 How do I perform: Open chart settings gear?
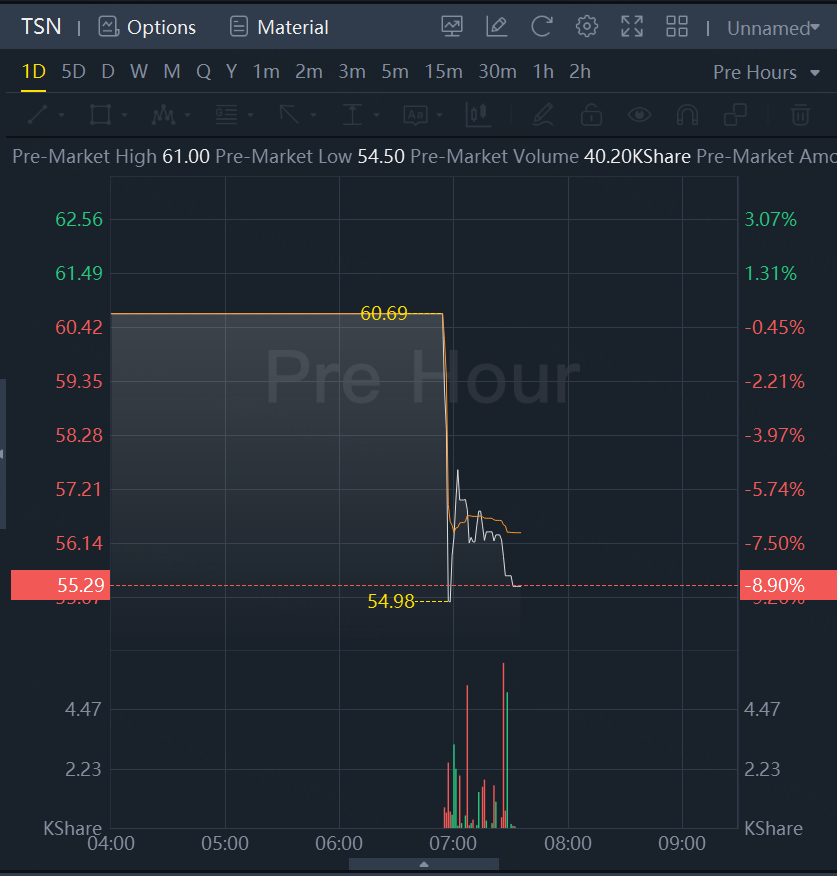[x=587, y=27]
